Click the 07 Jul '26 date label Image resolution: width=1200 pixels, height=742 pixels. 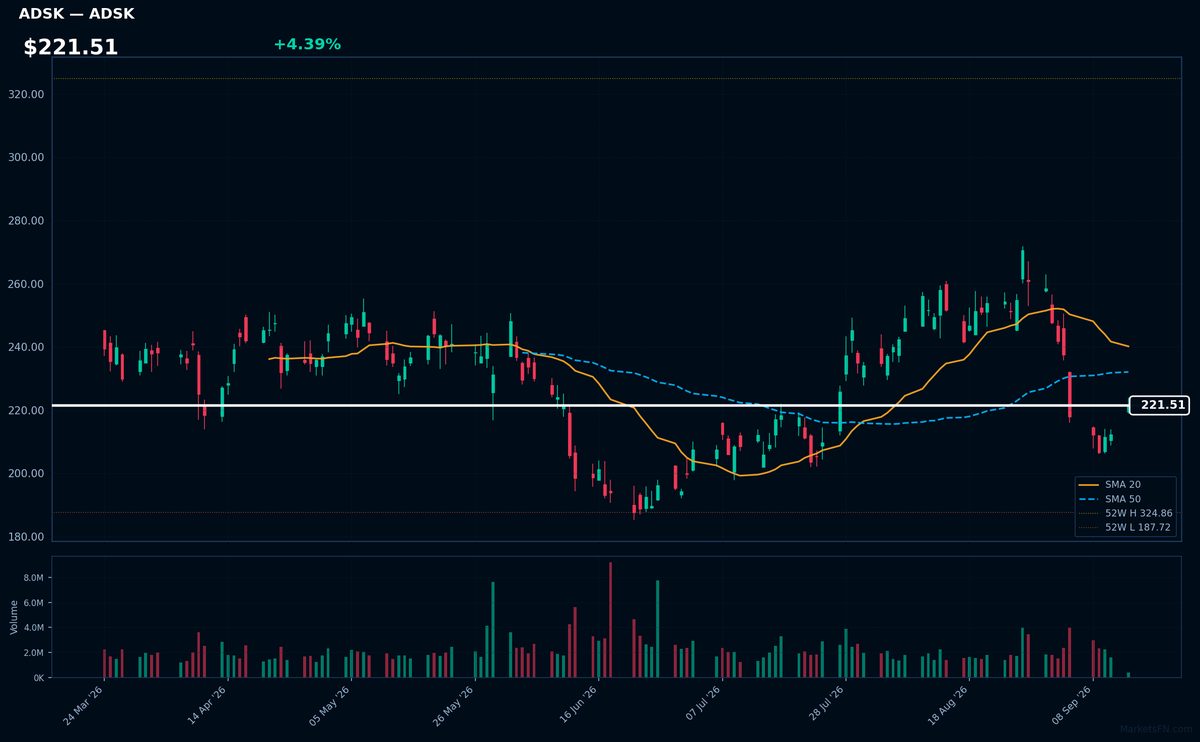[x=701, y=706]
